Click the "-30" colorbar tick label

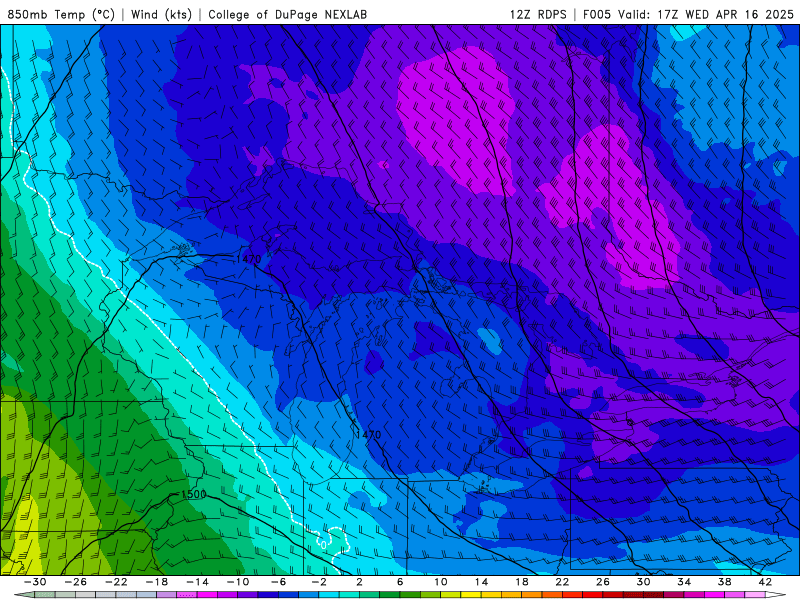point(35,582)
